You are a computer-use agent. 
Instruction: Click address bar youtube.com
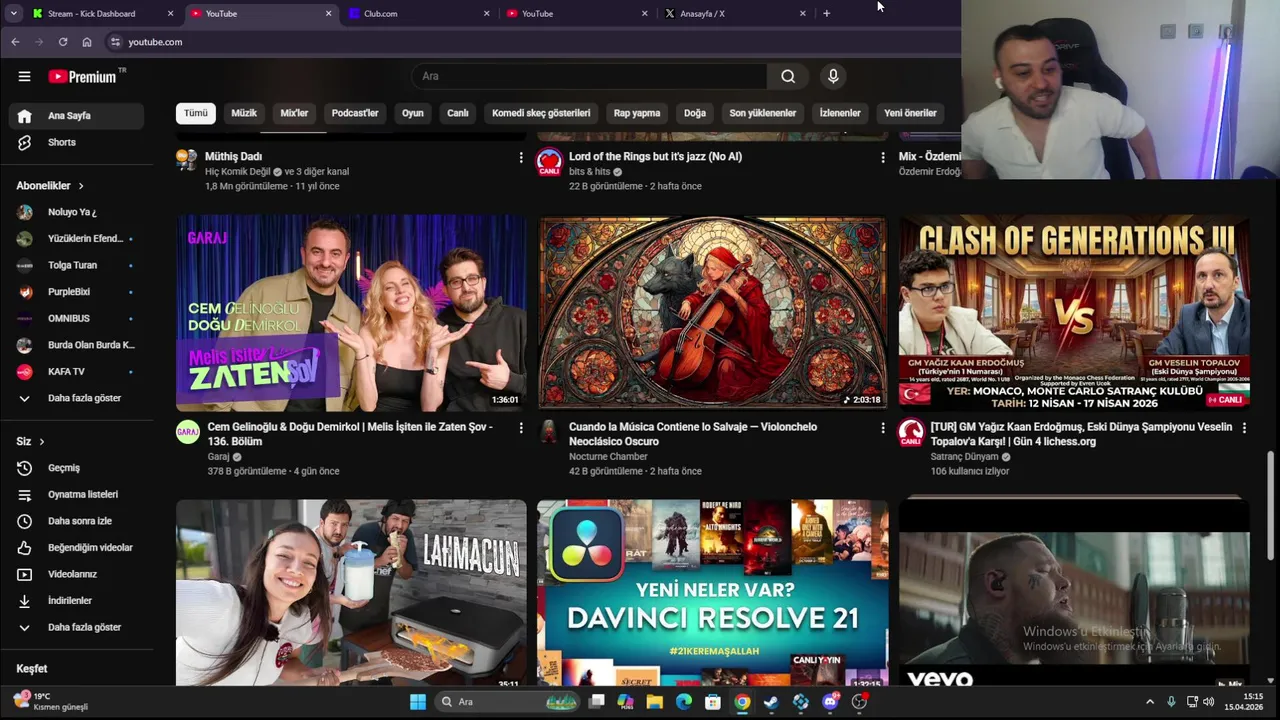point(155,42)
